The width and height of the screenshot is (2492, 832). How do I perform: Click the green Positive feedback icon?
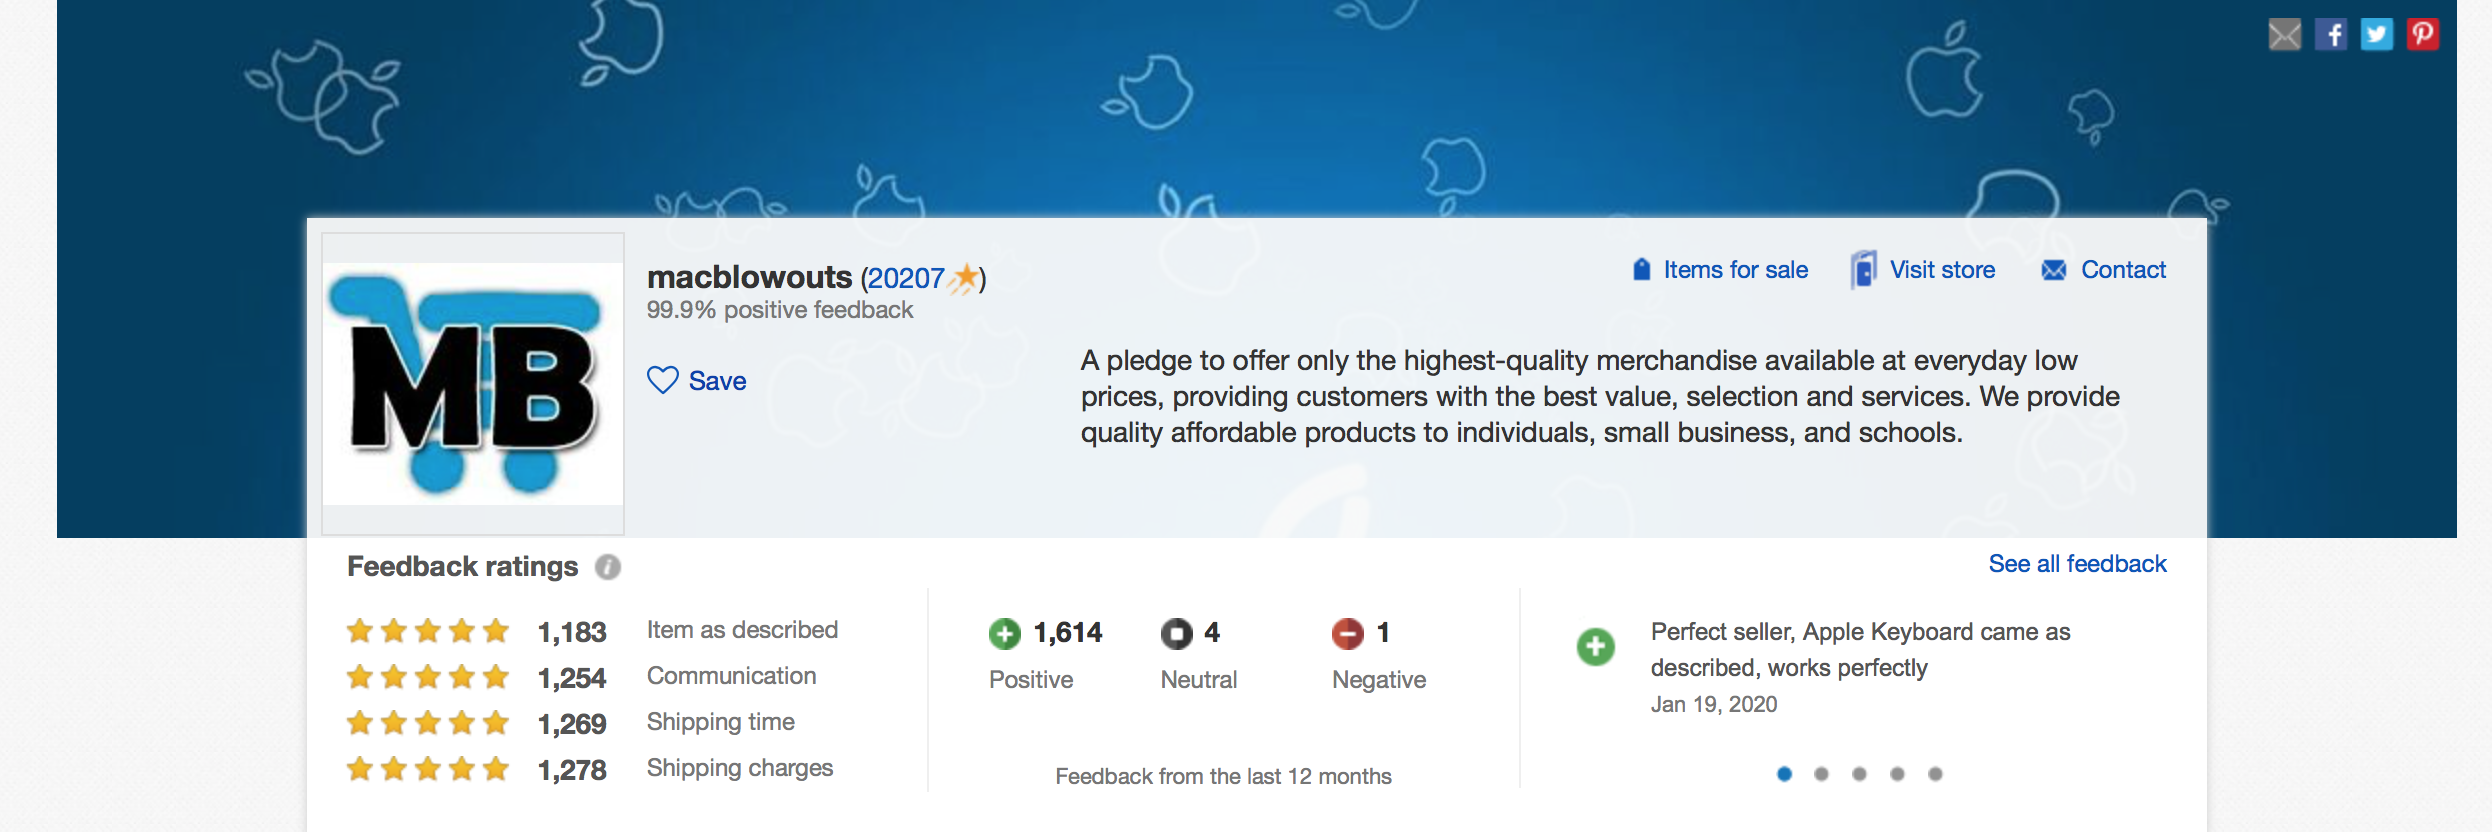coord(1005,633)
